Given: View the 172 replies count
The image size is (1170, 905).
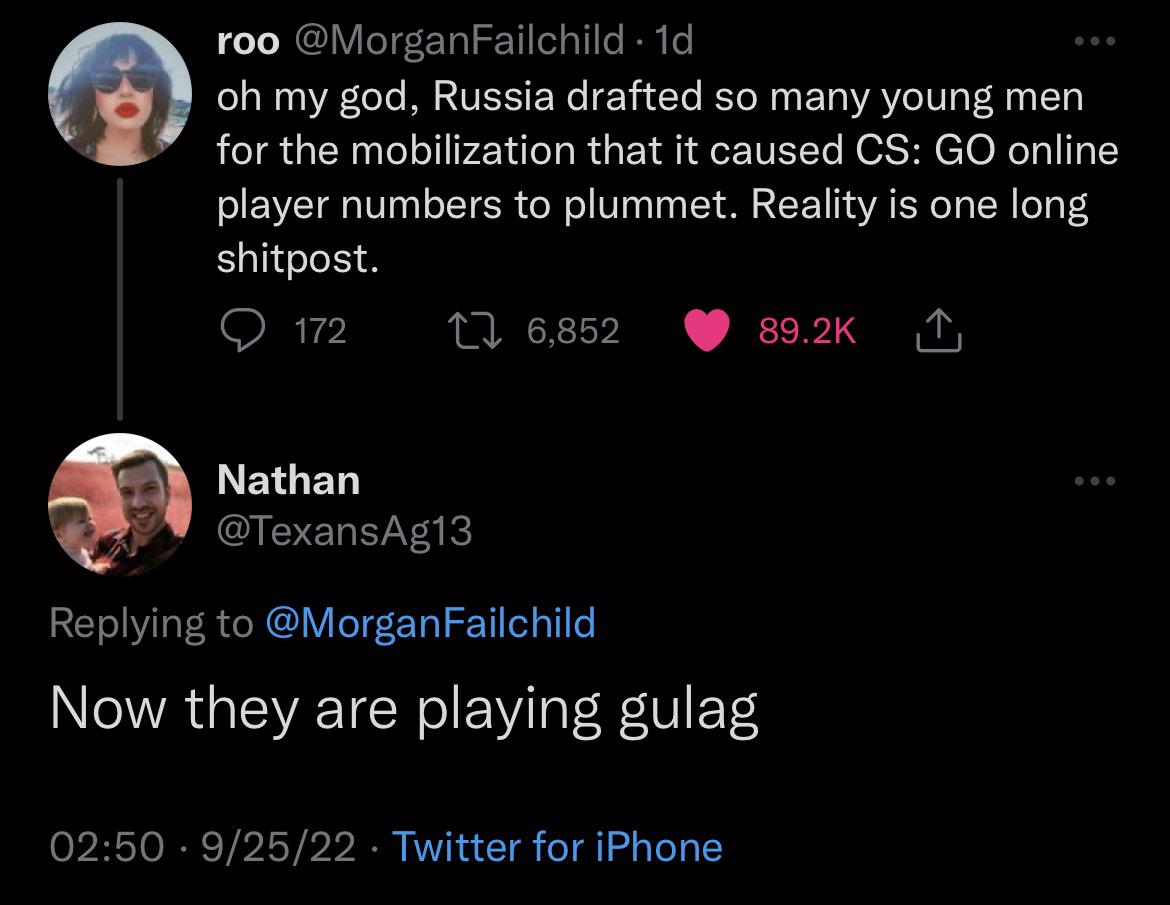Looking at the screenshot, I should [x=321, y=331].
